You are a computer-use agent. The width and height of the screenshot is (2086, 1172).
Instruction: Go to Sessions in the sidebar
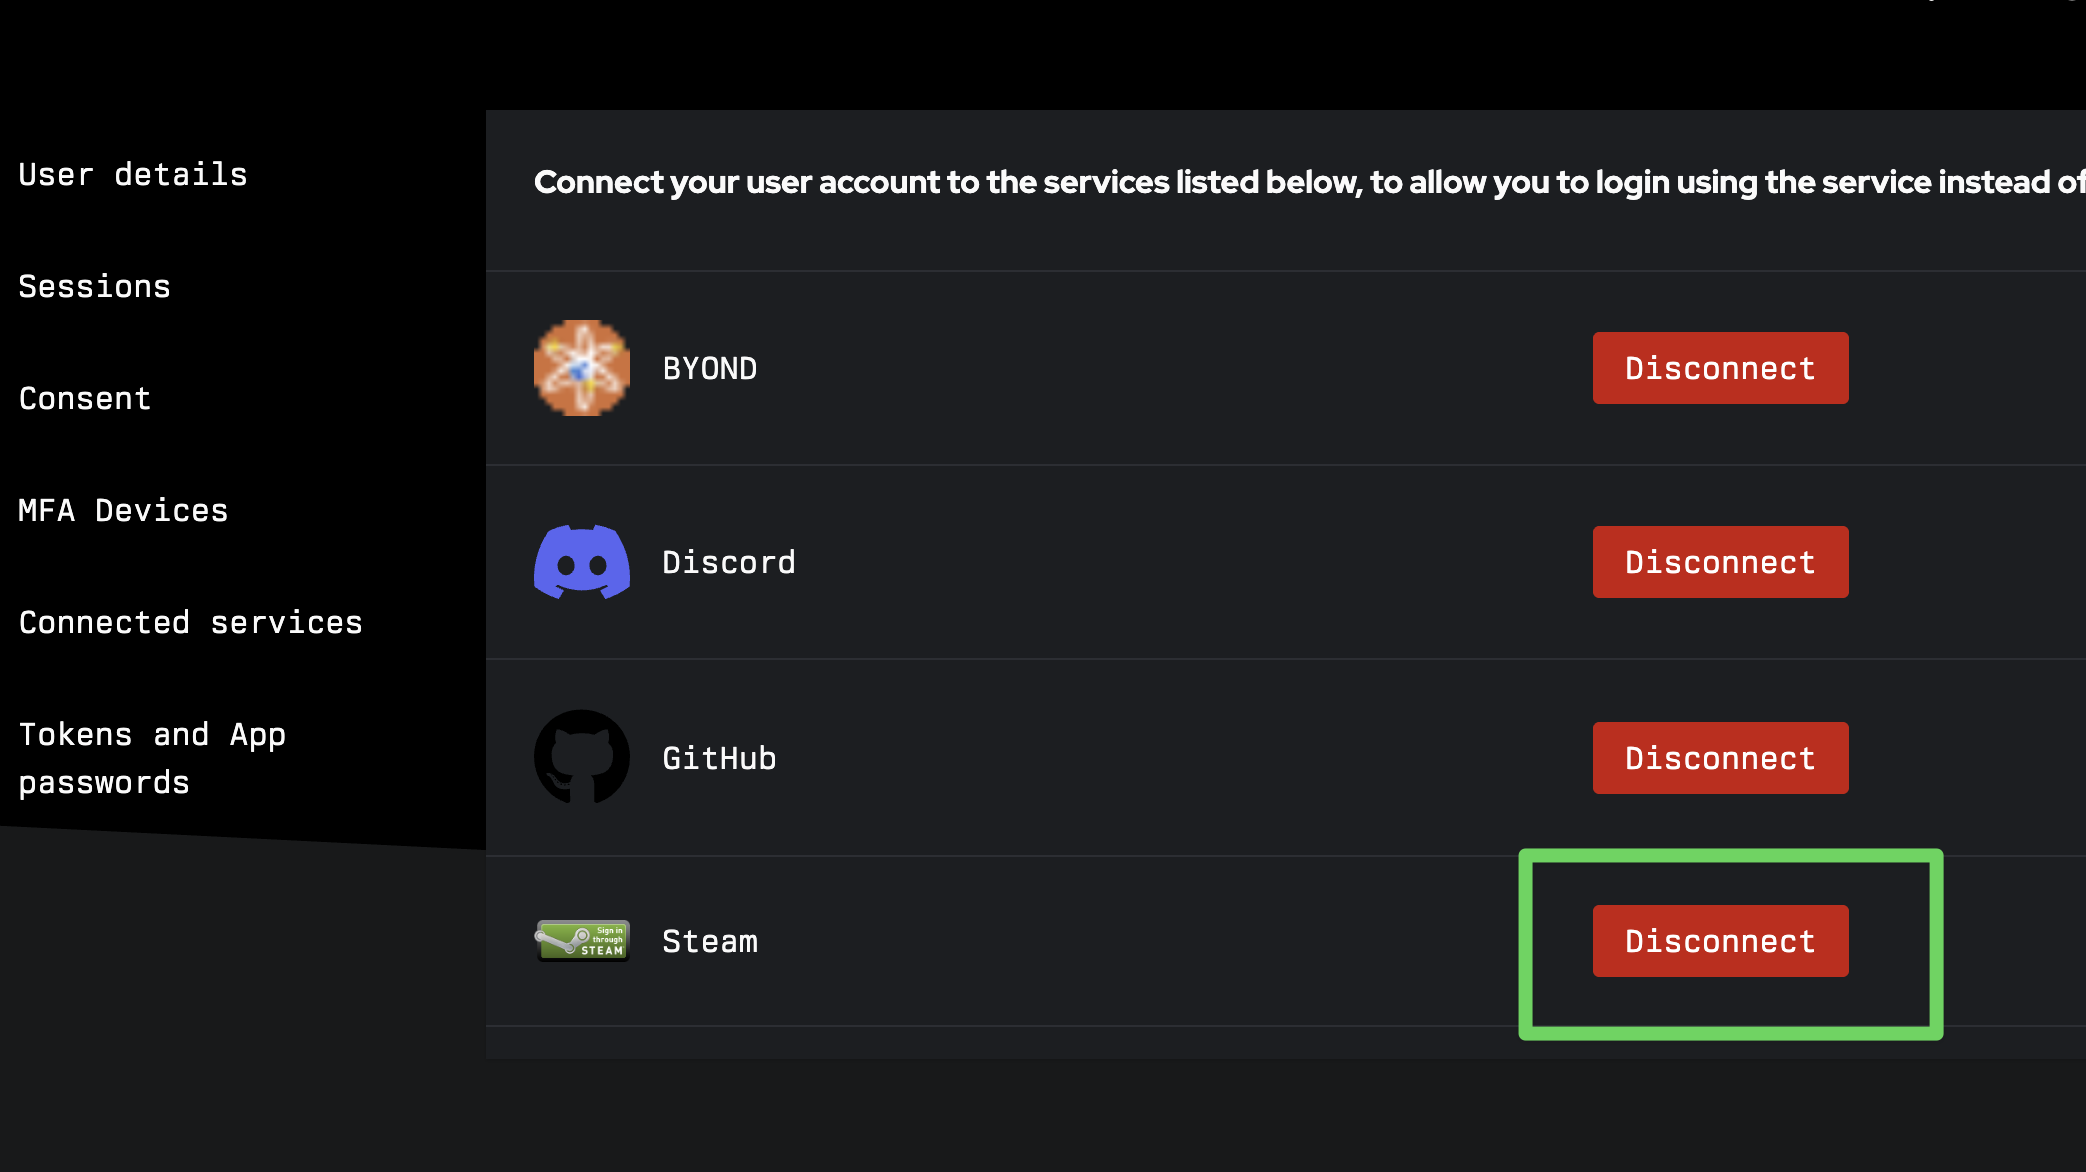tap(95, 287)
